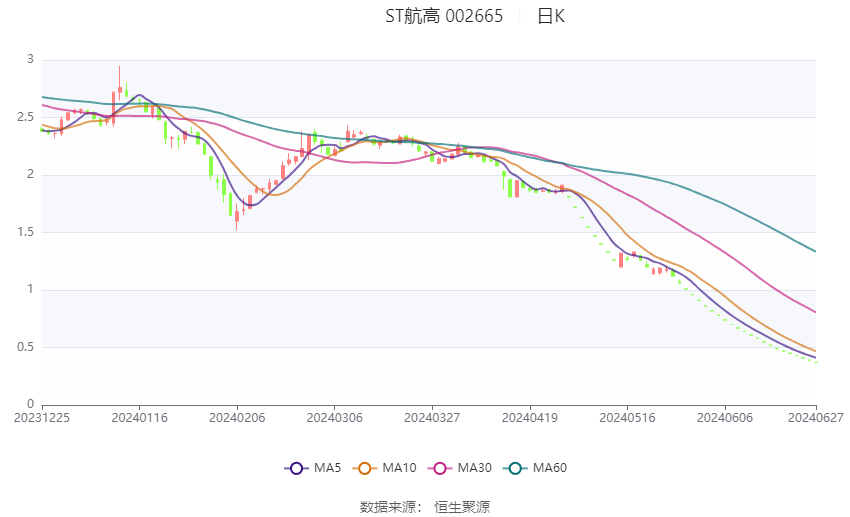Click the 20240306 date axis label
Viewport: 850px width, 517px height.
(x=334, y=418)
